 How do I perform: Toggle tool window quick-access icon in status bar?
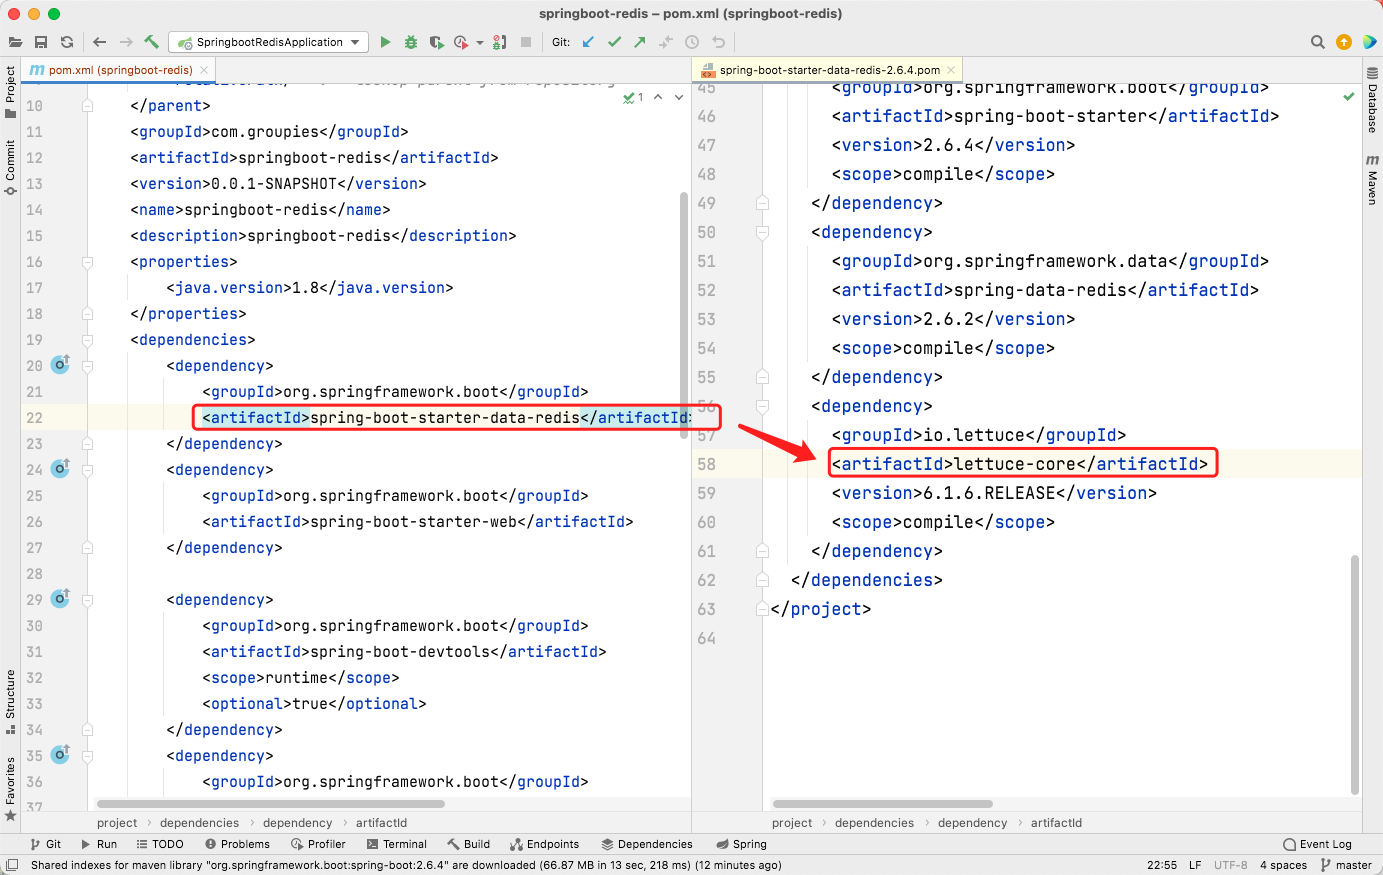point(11,865)
